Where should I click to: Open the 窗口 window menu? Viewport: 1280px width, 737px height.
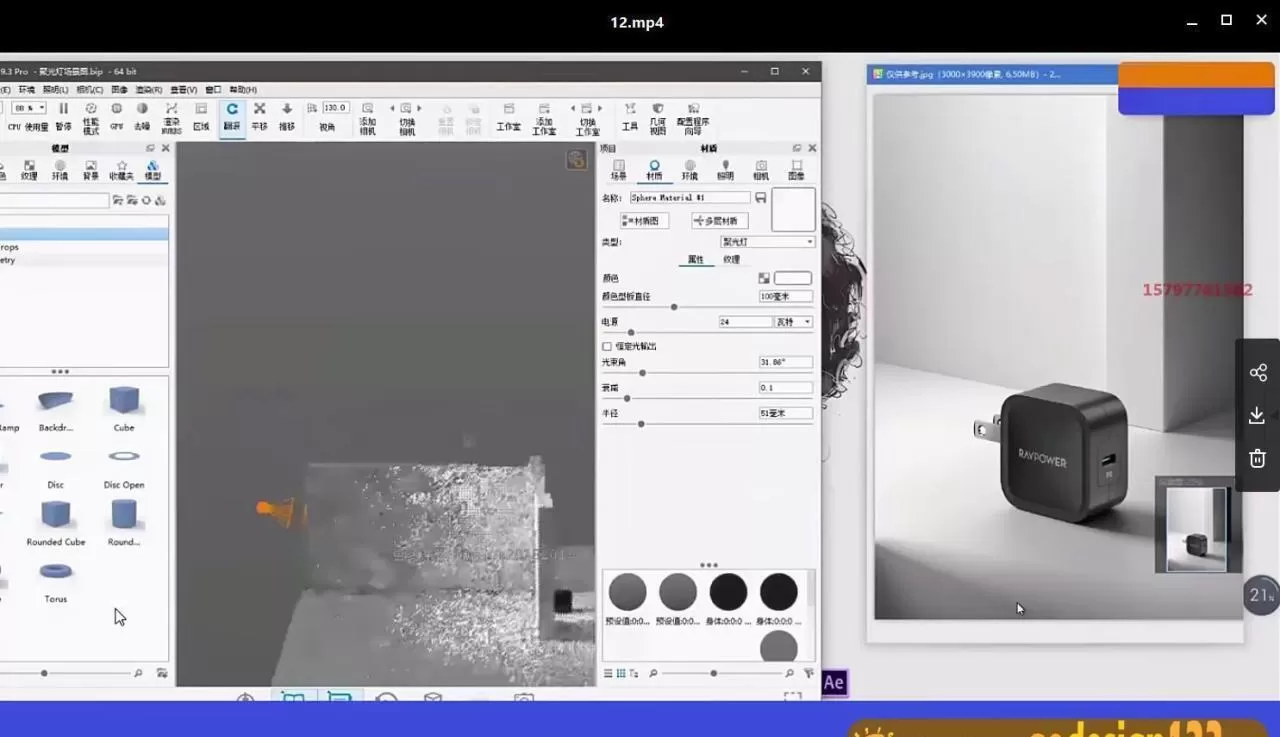pos(213,90)
